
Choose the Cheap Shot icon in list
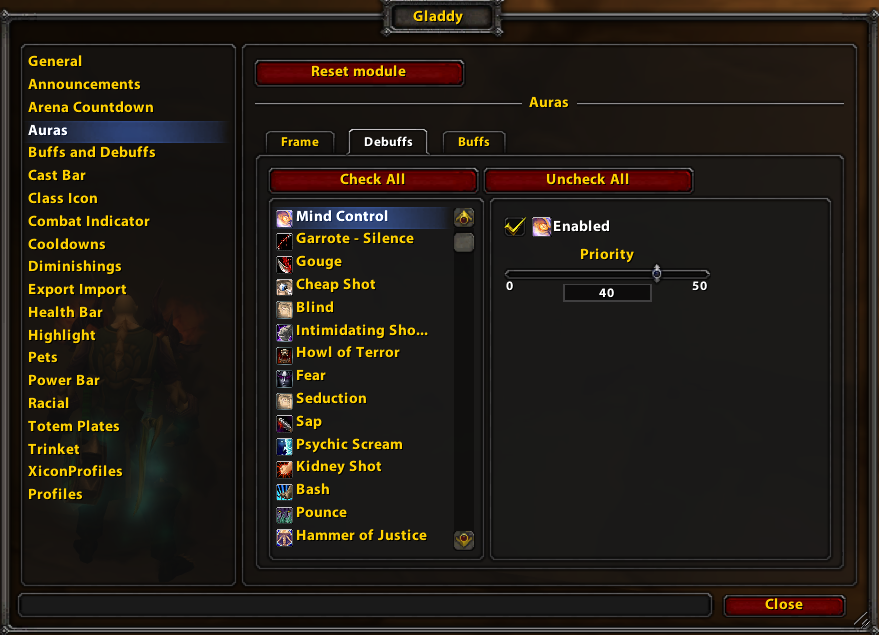[x=284, y=287]
